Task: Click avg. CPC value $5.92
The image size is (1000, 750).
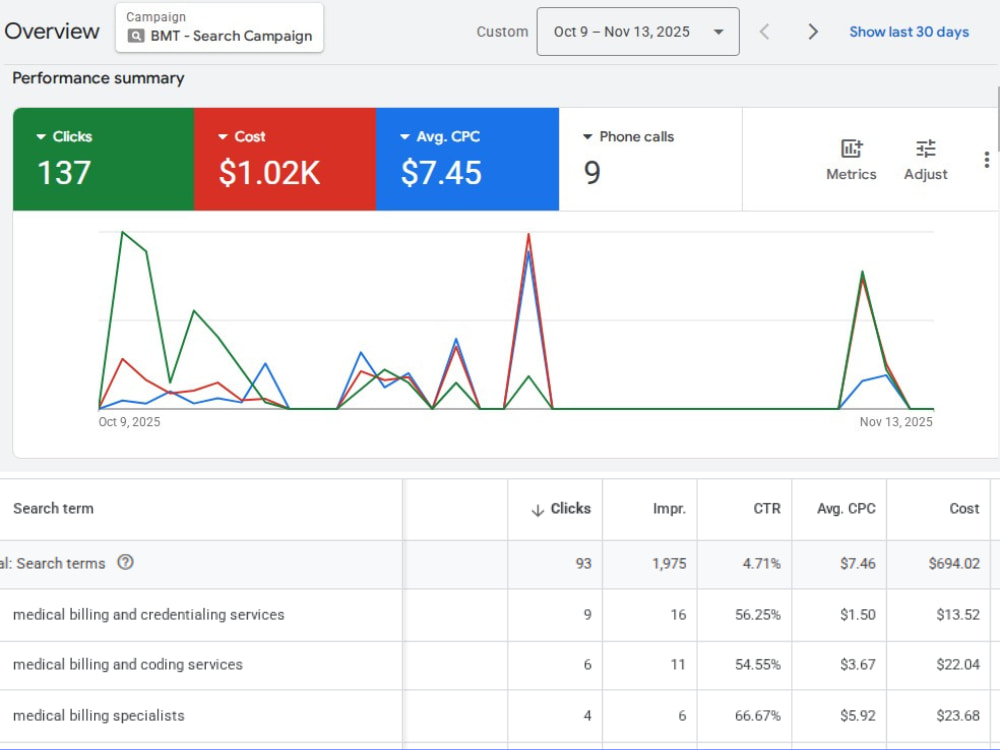Action: [857, 716]
